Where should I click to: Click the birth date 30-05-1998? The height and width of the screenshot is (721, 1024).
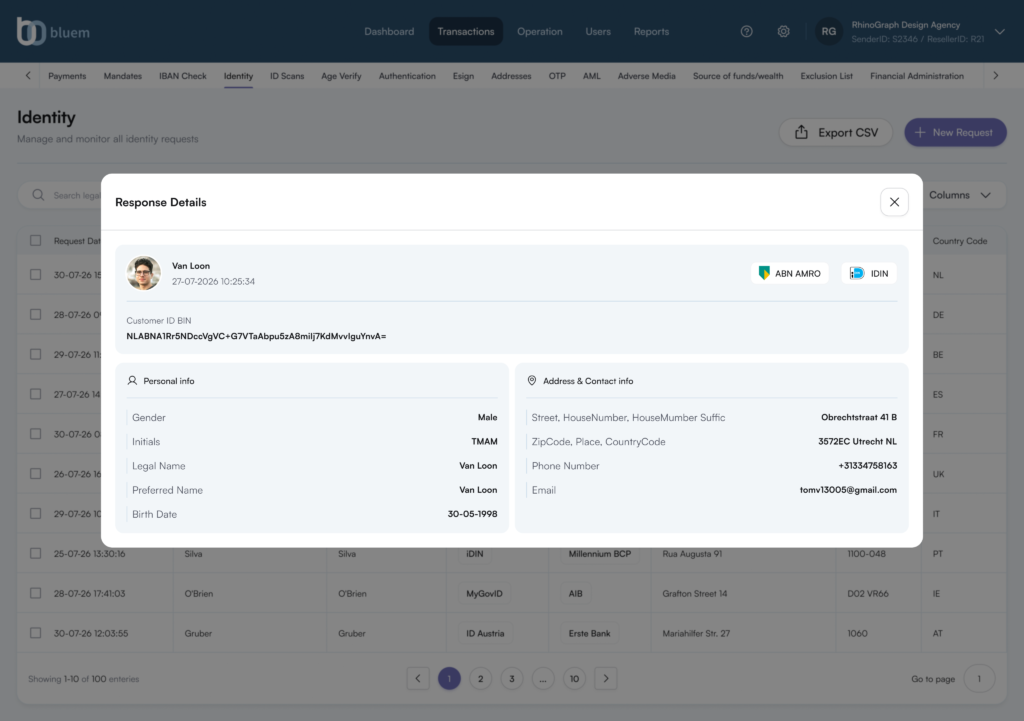tap(472, 514)
